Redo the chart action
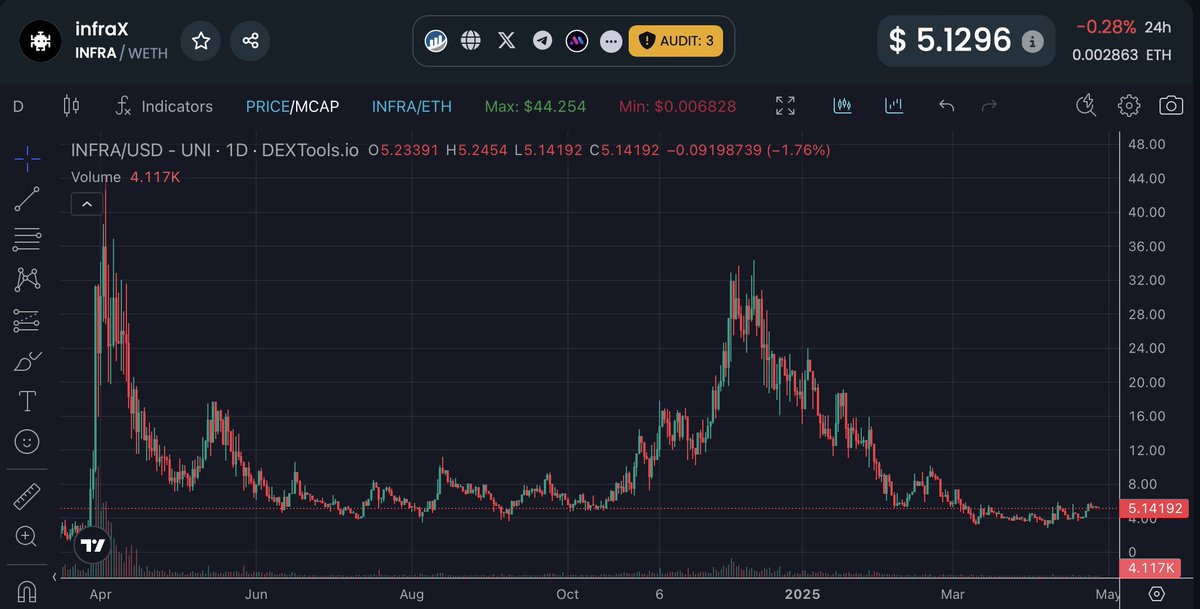This screenshot has height=609, width=1200. point(990,106)
